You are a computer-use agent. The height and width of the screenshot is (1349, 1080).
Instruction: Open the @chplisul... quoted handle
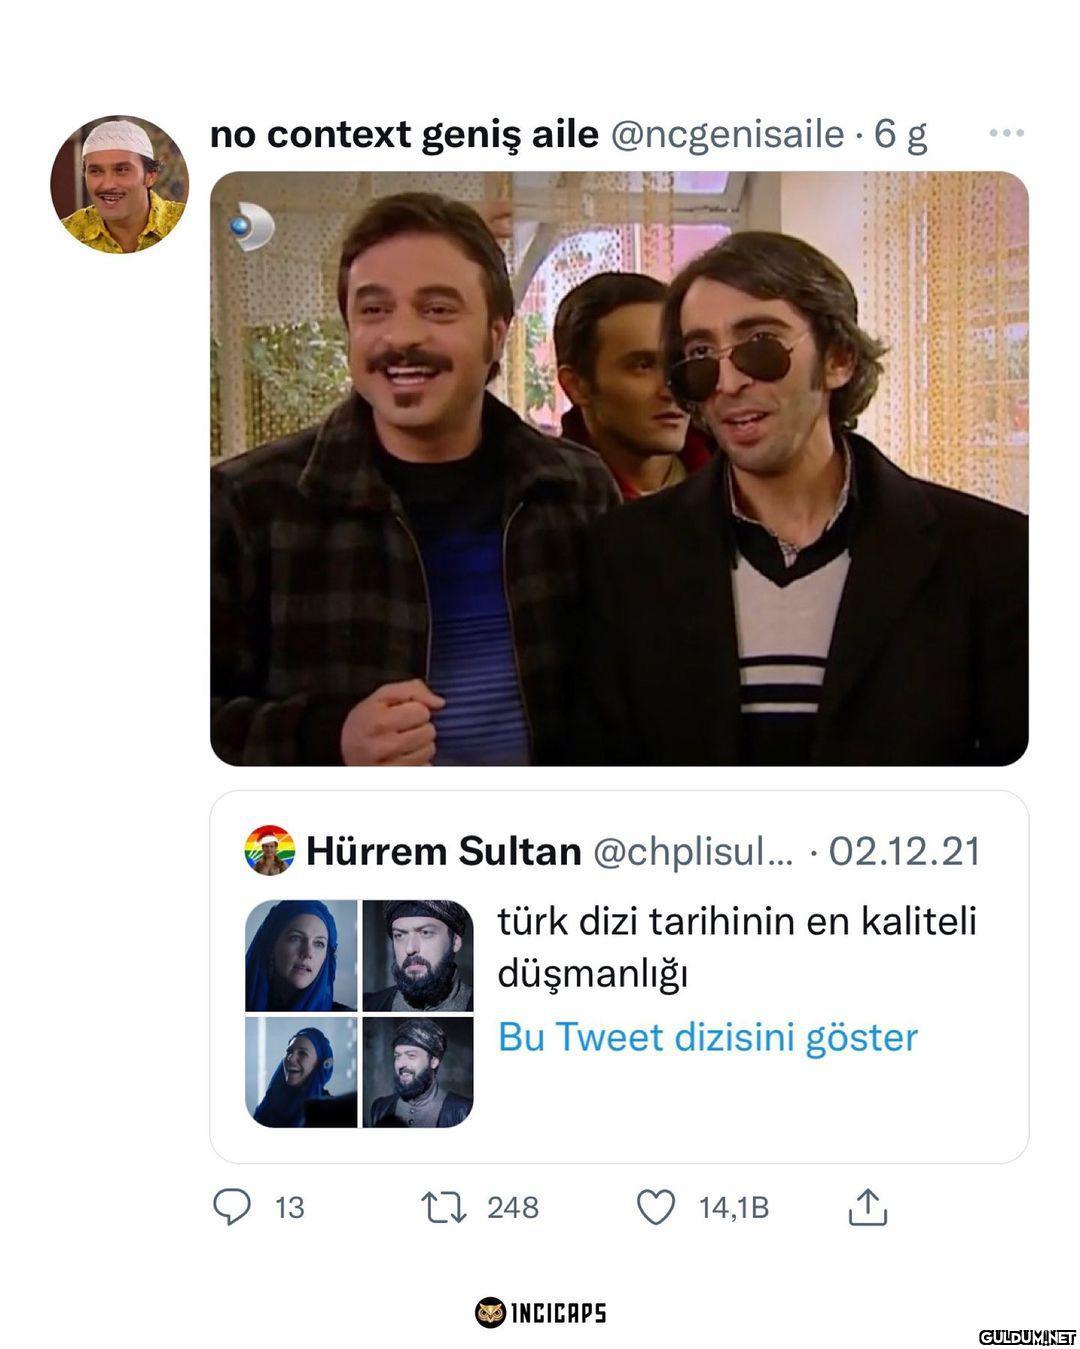point(693,851)
